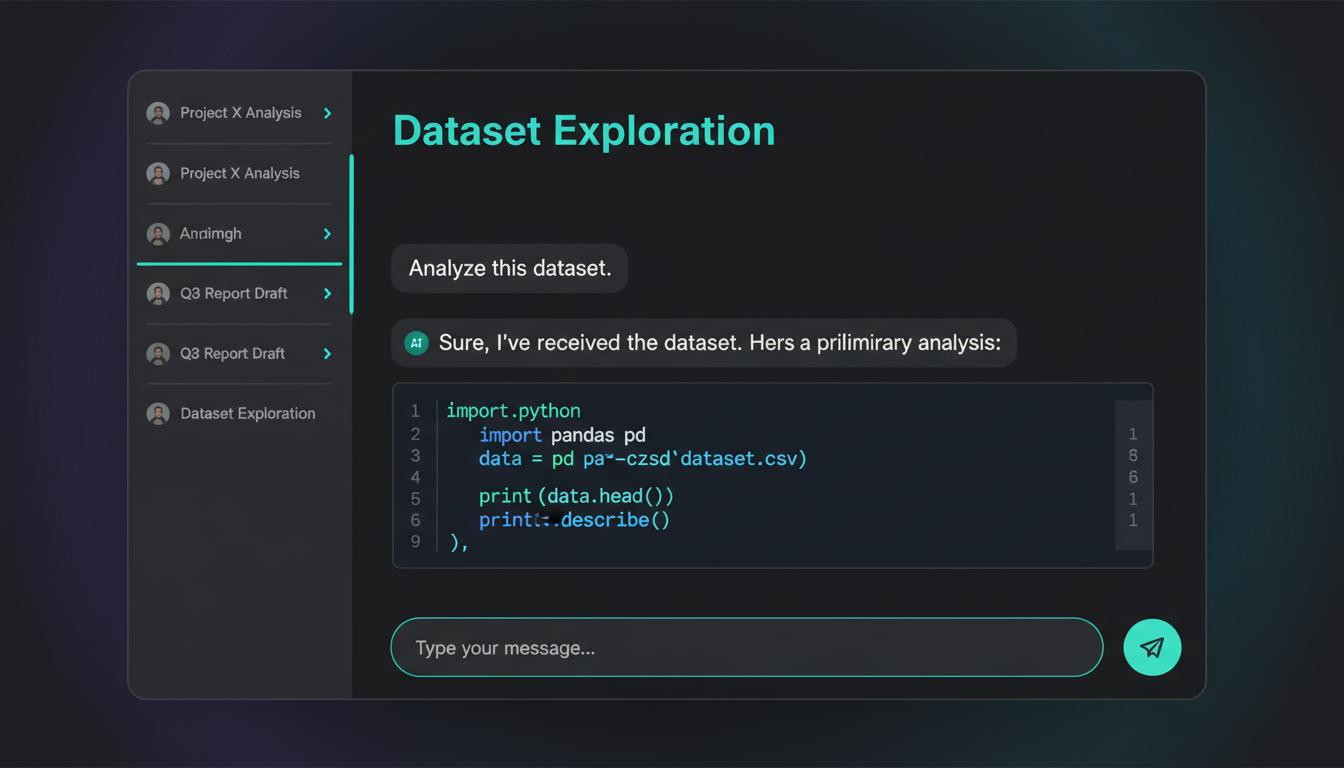The width and height of the screenshot is (1344, 768).
Task: Click the message input field
Action: (x=746, y=647)
